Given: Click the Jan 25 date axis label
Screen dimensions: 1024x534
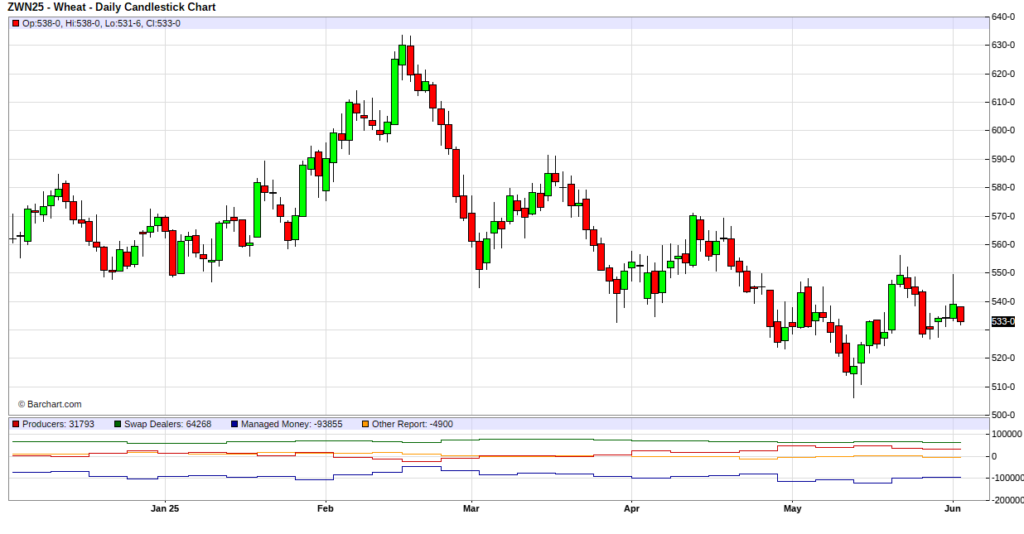Looking at the screenshot, I should pyautogui.click(x=165, y=510).
